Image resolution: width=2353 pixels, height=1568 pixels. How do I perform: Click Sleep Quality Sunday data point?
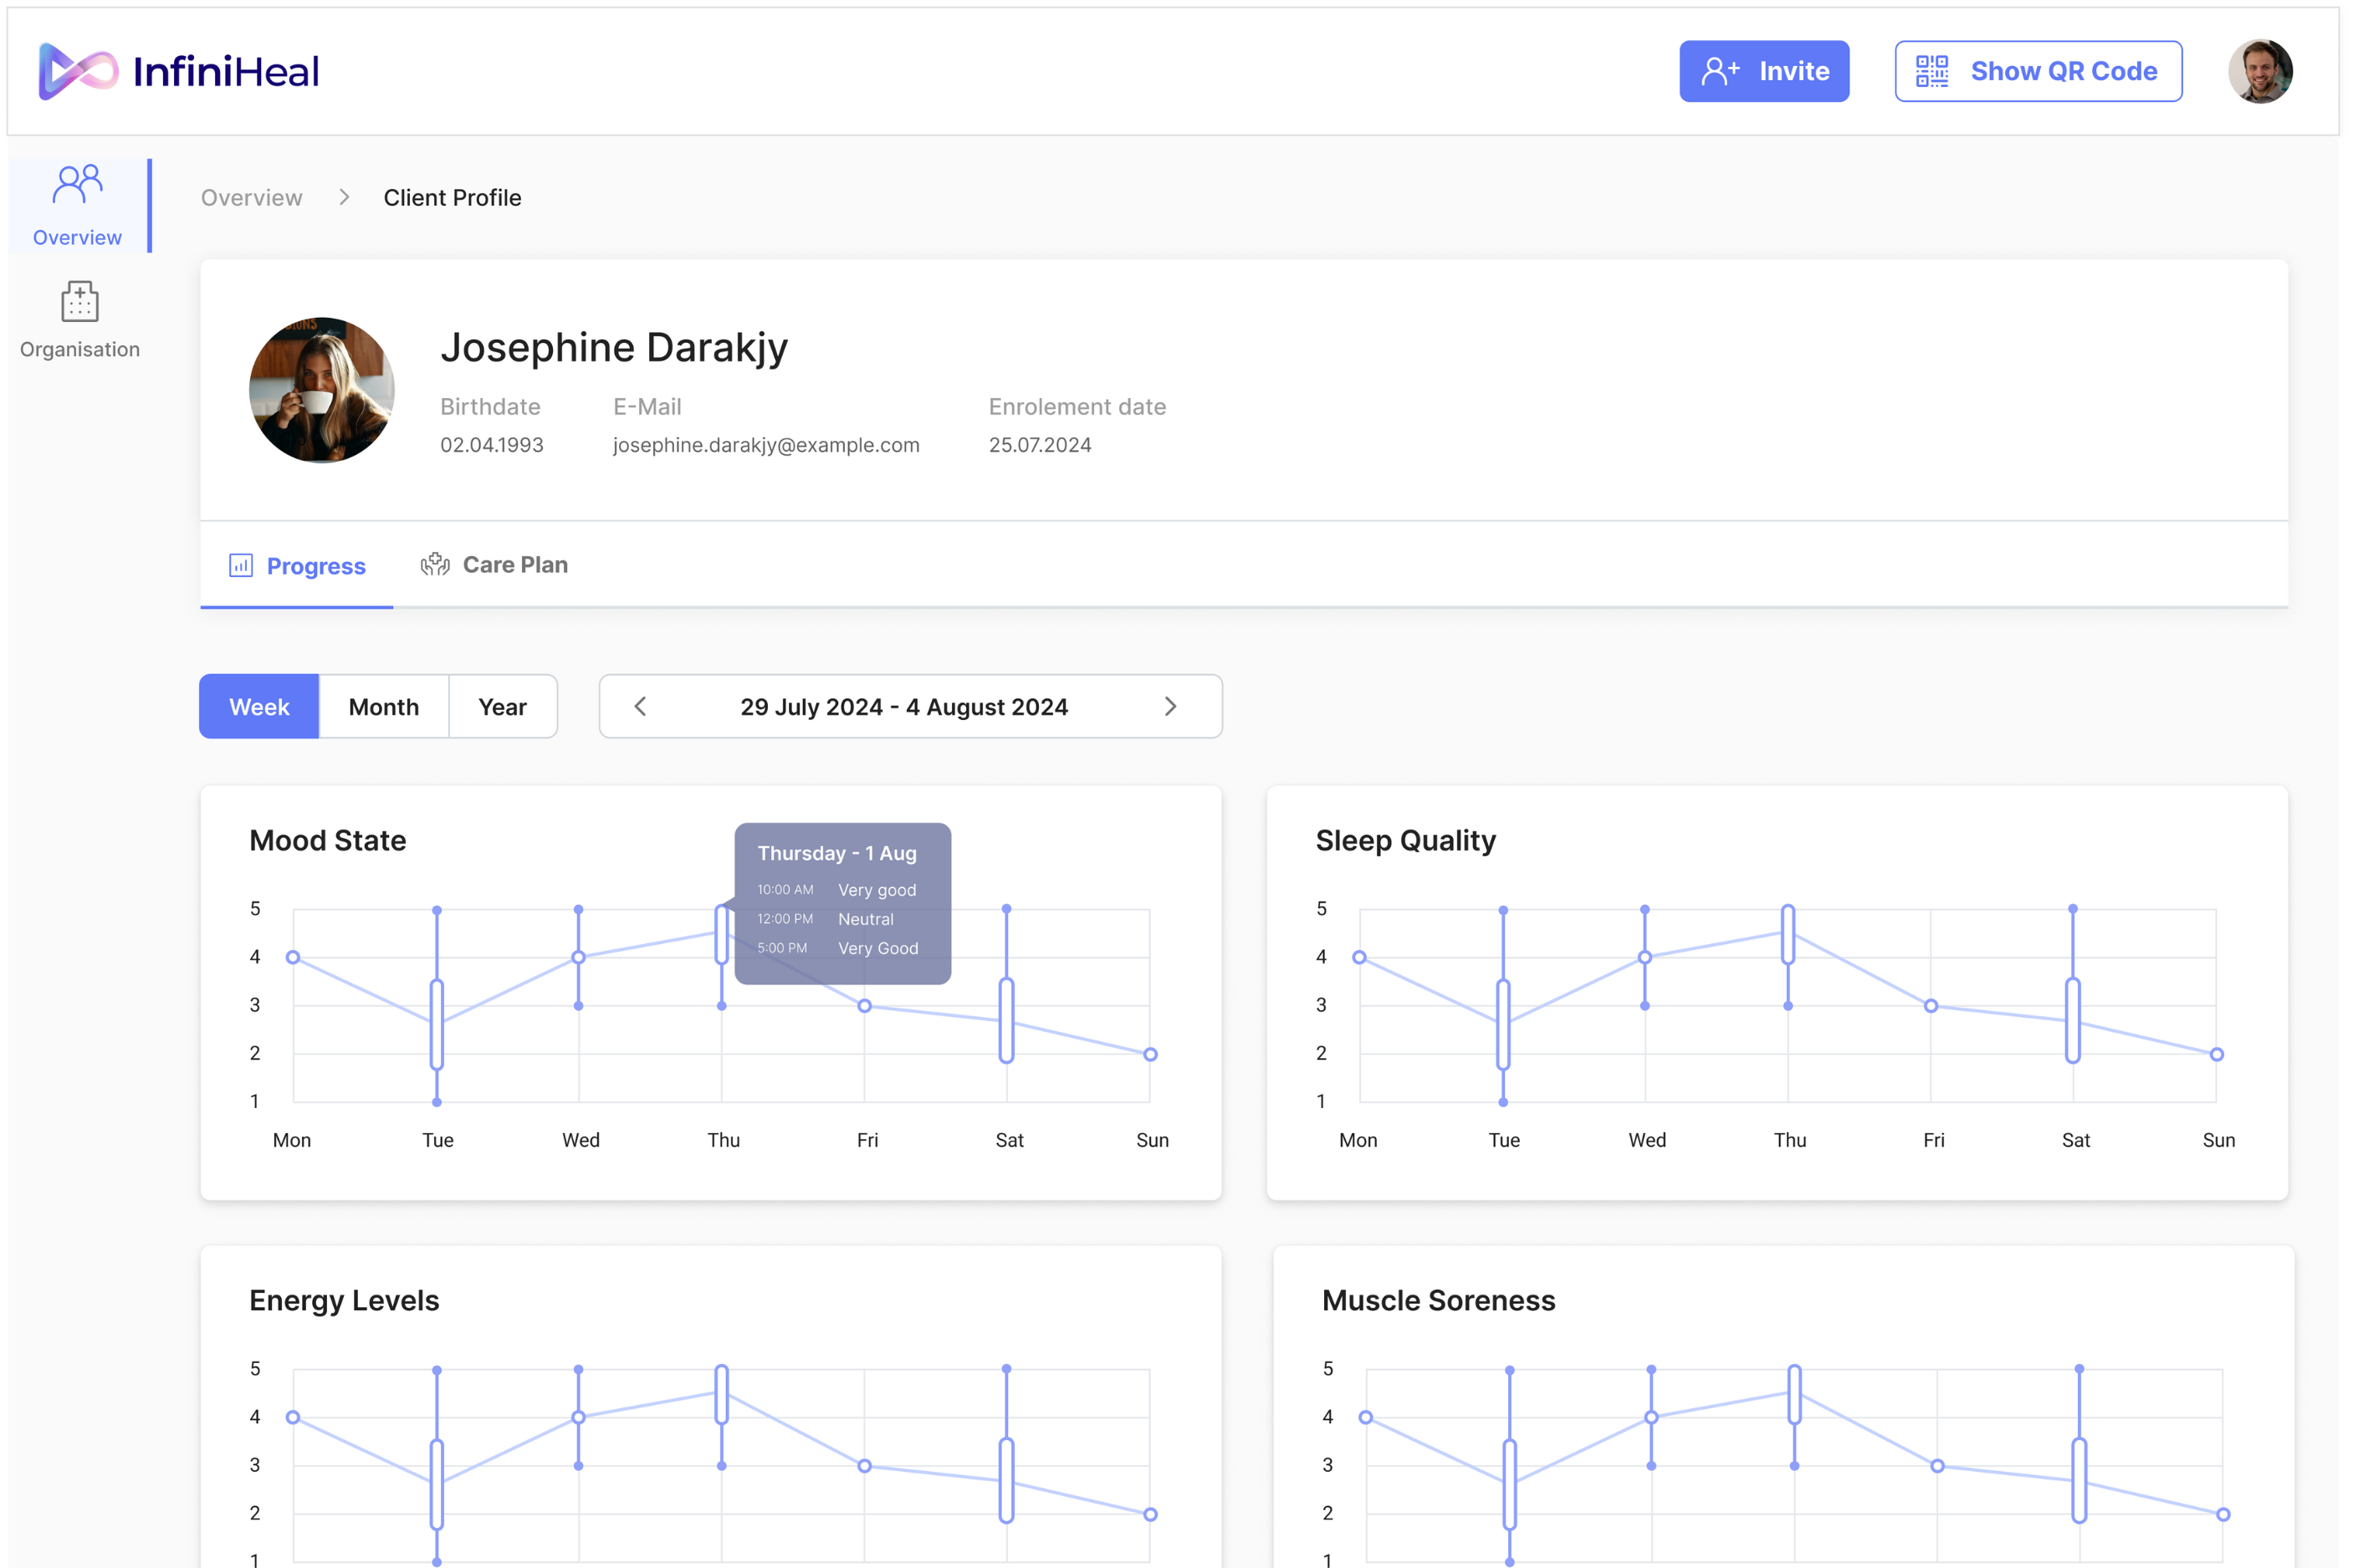2217,1054
